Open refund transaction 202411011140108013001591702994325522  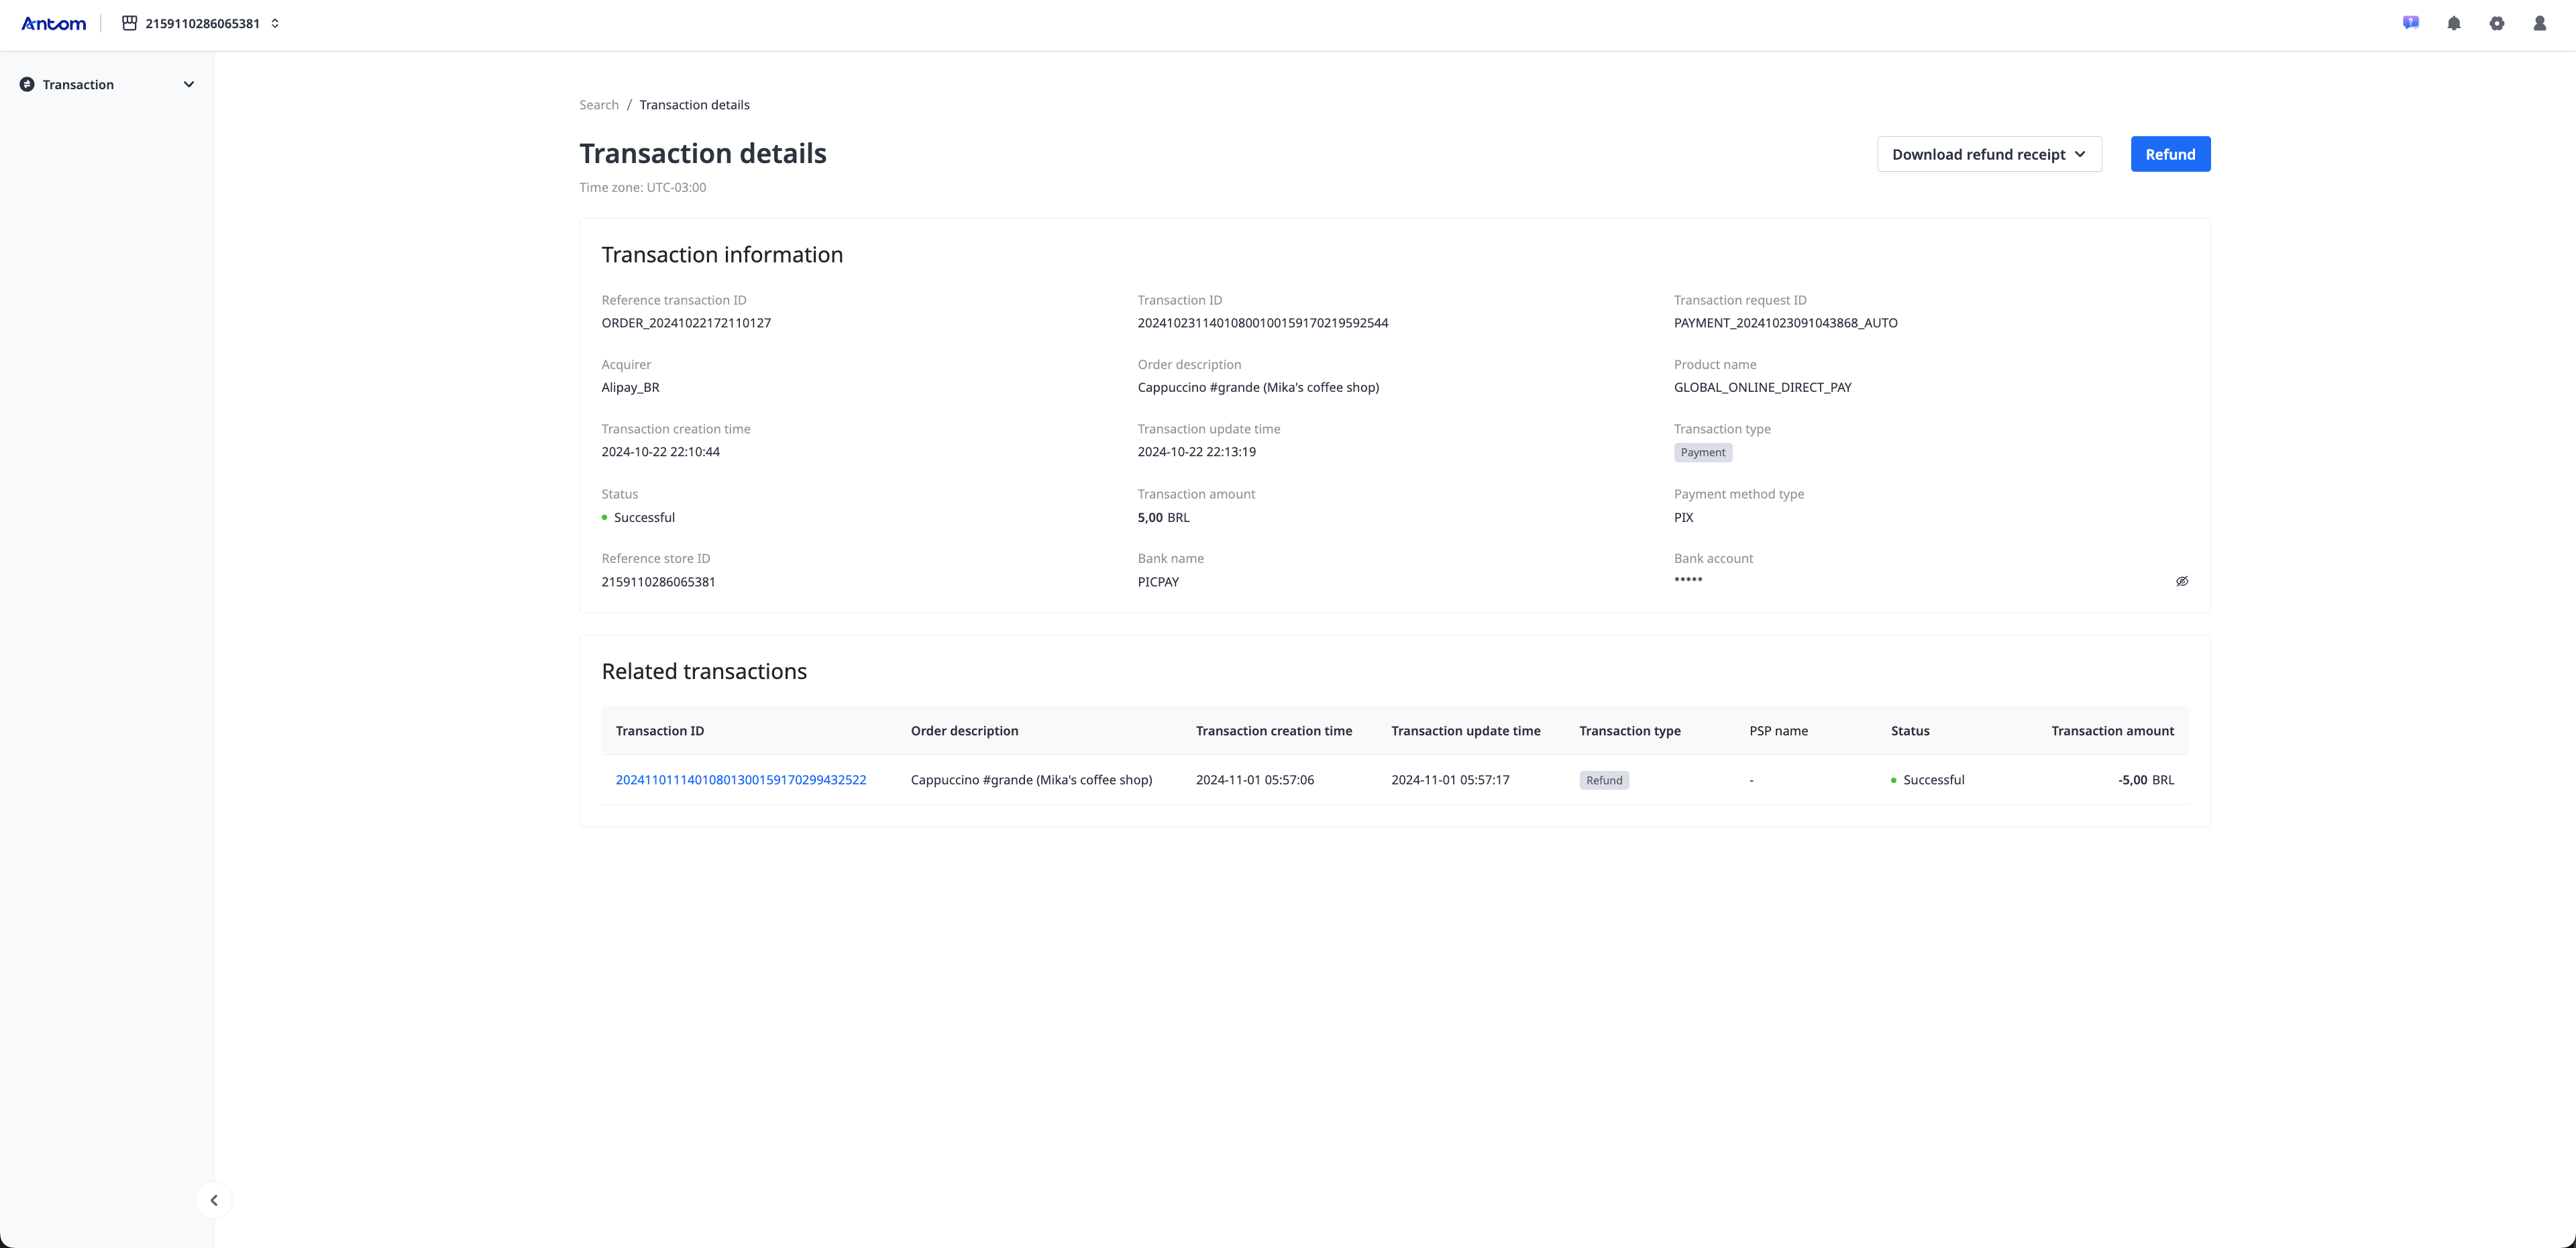[x=741, y=779]
